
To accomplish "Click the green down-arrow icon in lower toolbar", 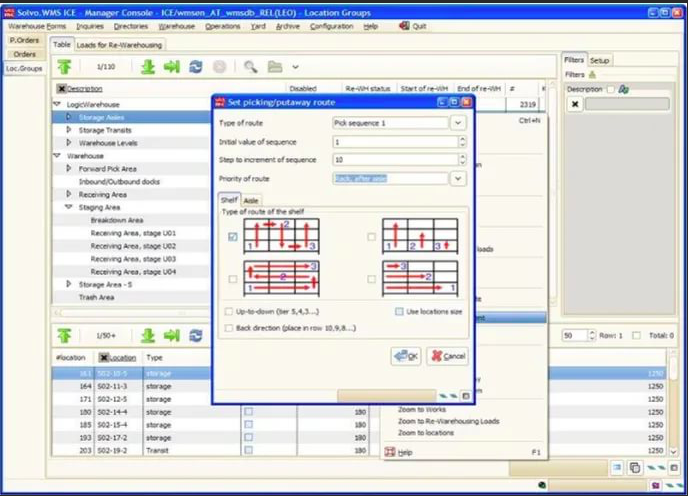I will point(148,336).
